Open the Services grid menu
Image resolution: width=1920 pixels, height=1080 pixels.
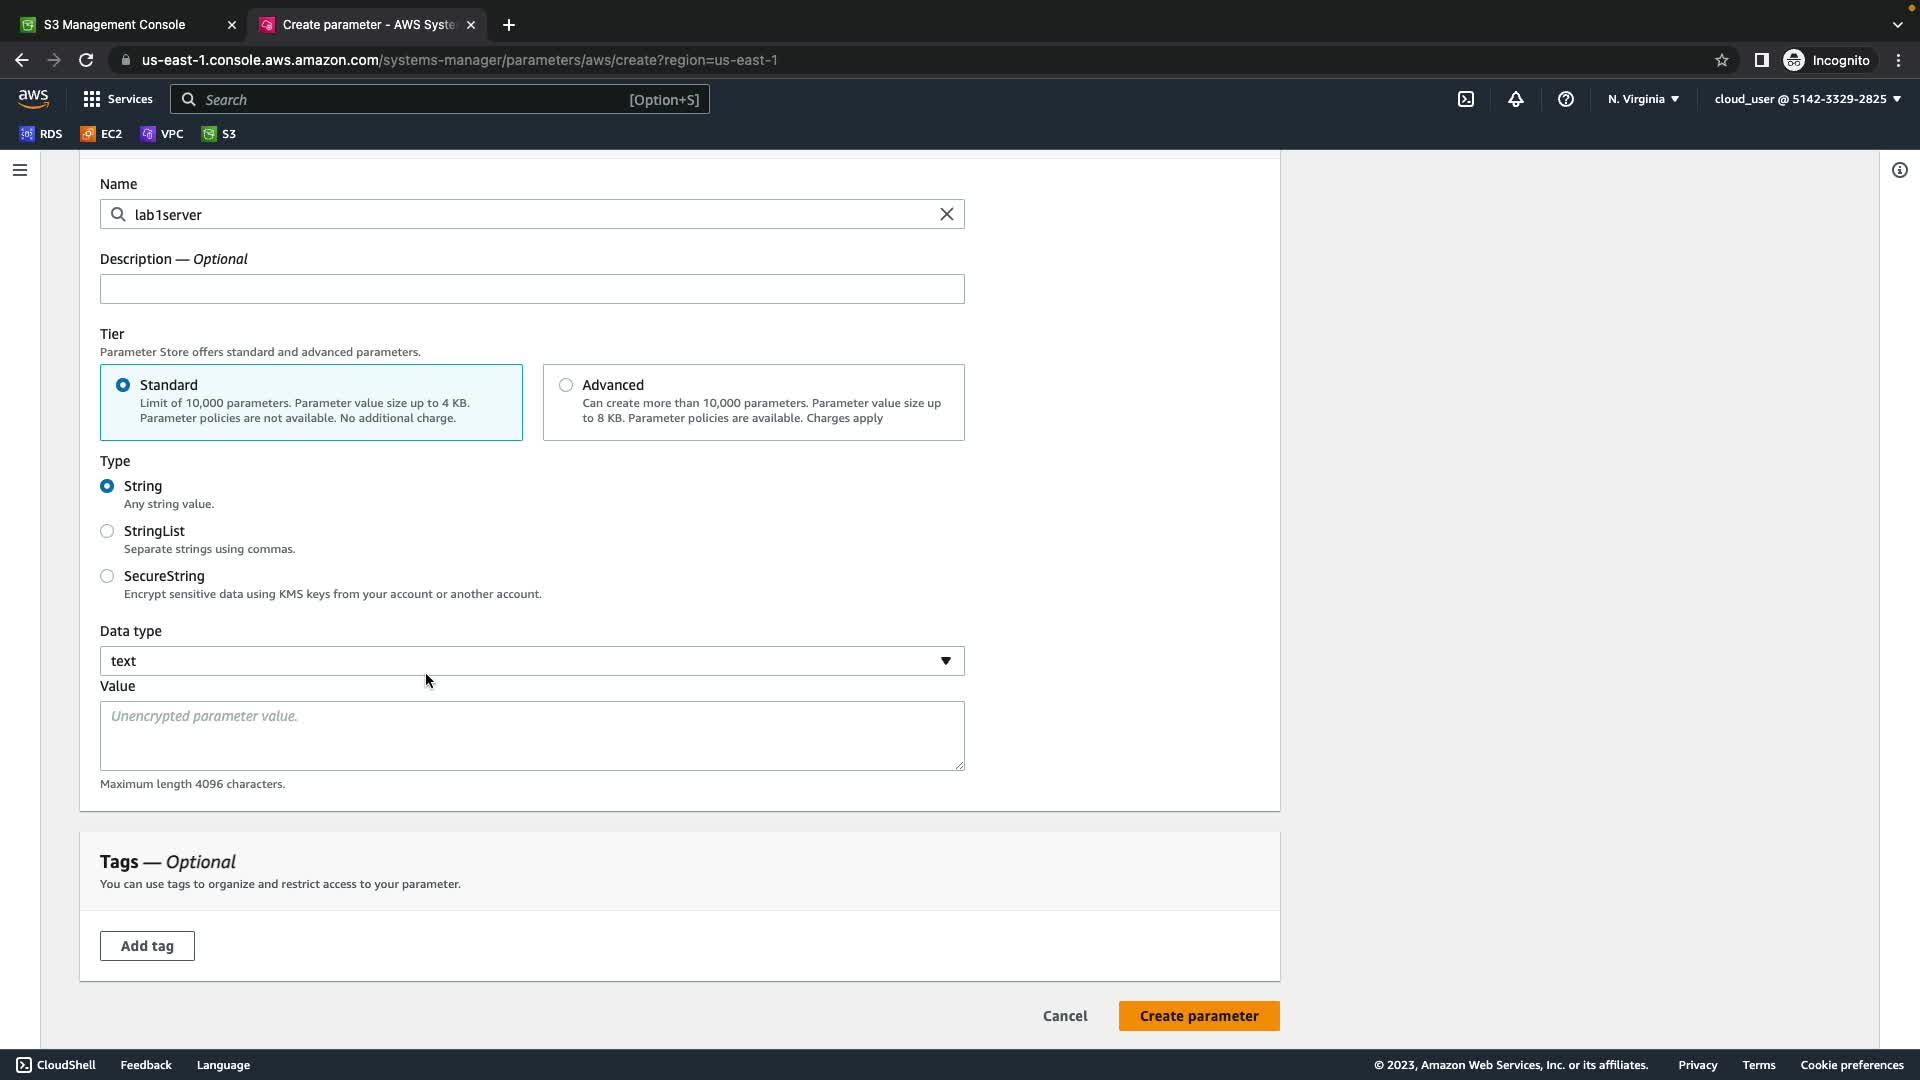coord(118,99)
